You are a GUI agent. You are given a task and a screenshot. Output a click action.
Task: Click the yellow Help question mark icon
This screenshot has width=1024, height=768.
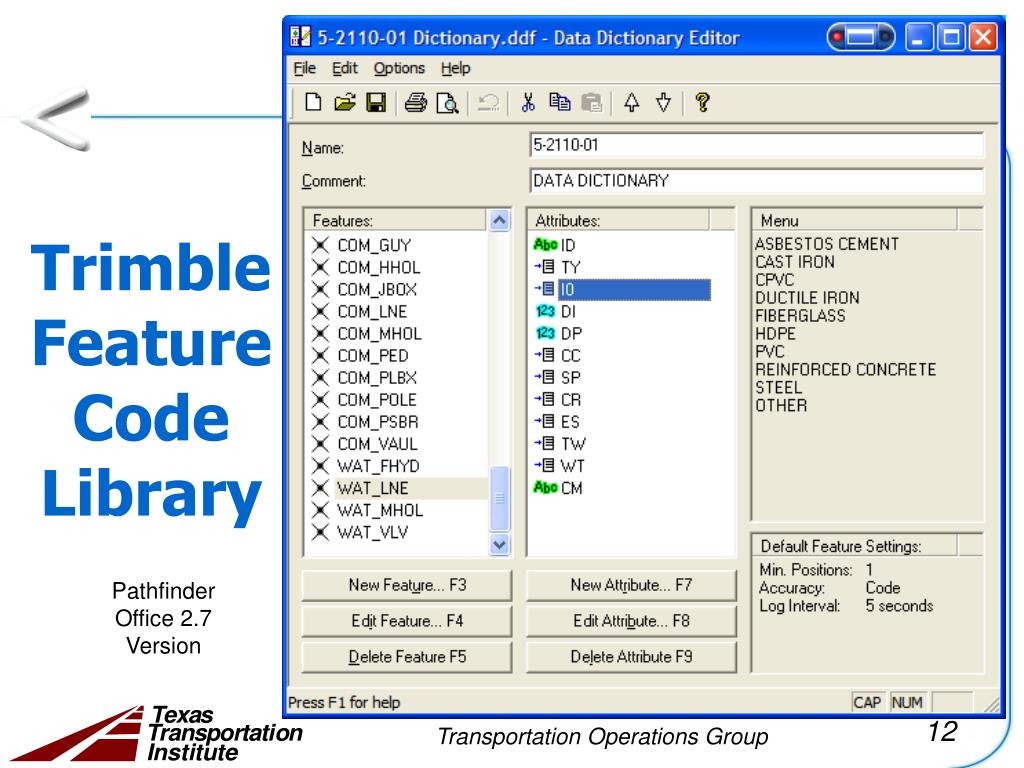(x=703, y=103)
